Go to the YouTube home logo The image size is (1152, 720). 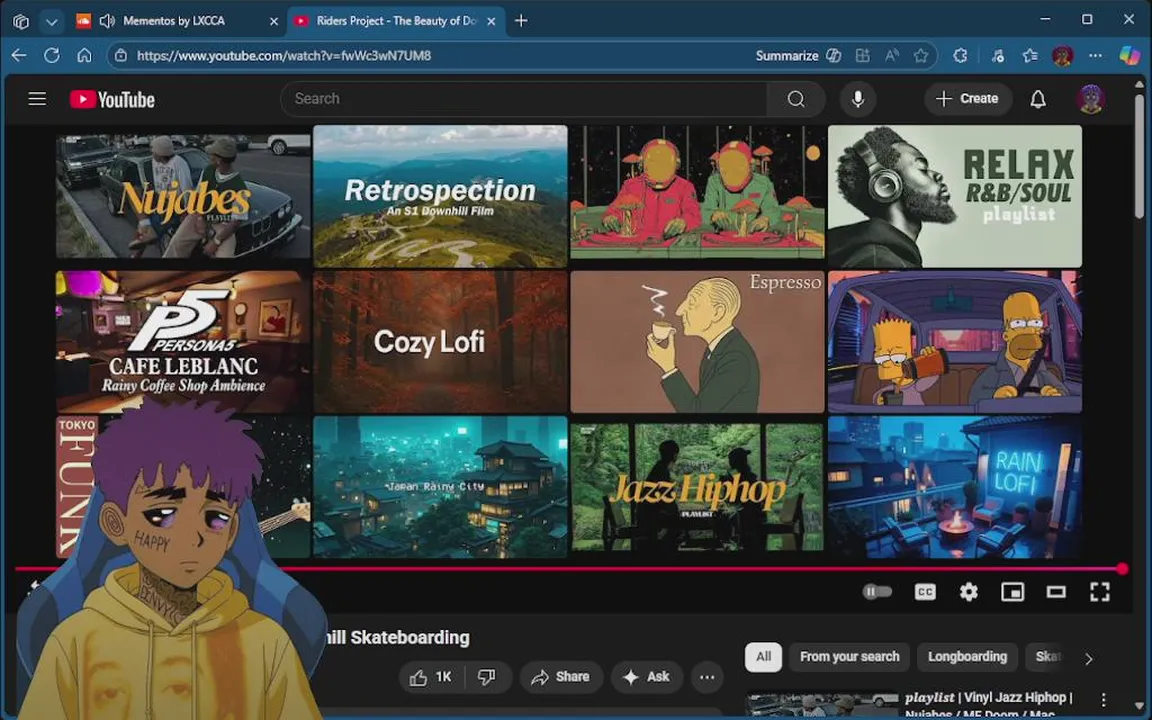[x=112, y=99]
